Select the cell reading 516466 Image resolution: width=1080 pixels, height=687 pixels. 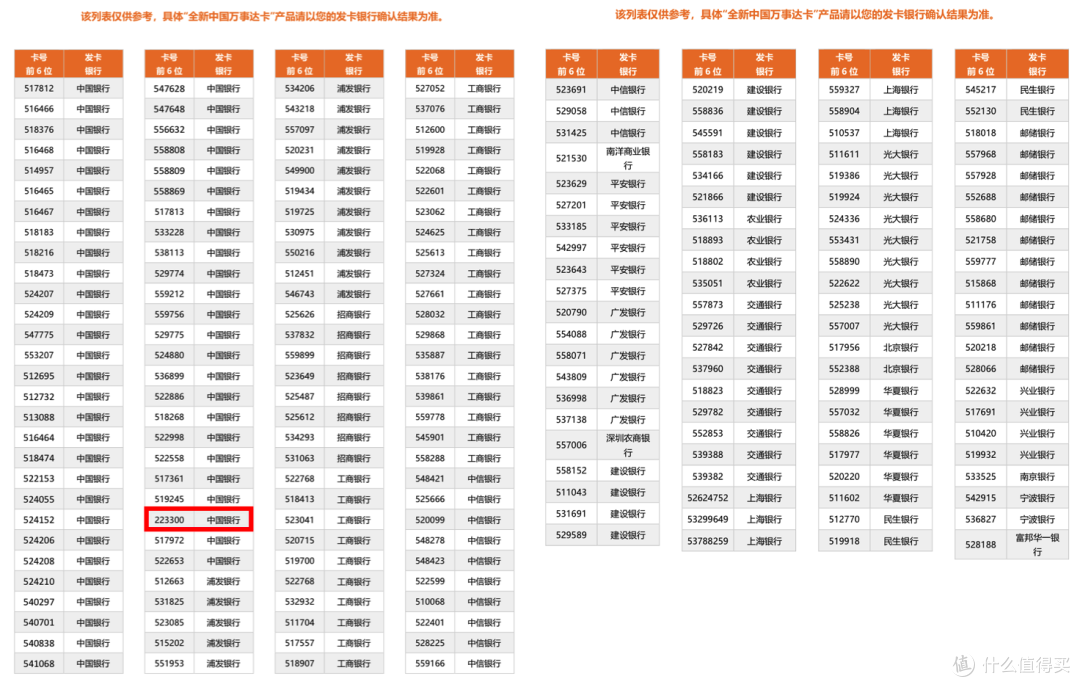39,109
